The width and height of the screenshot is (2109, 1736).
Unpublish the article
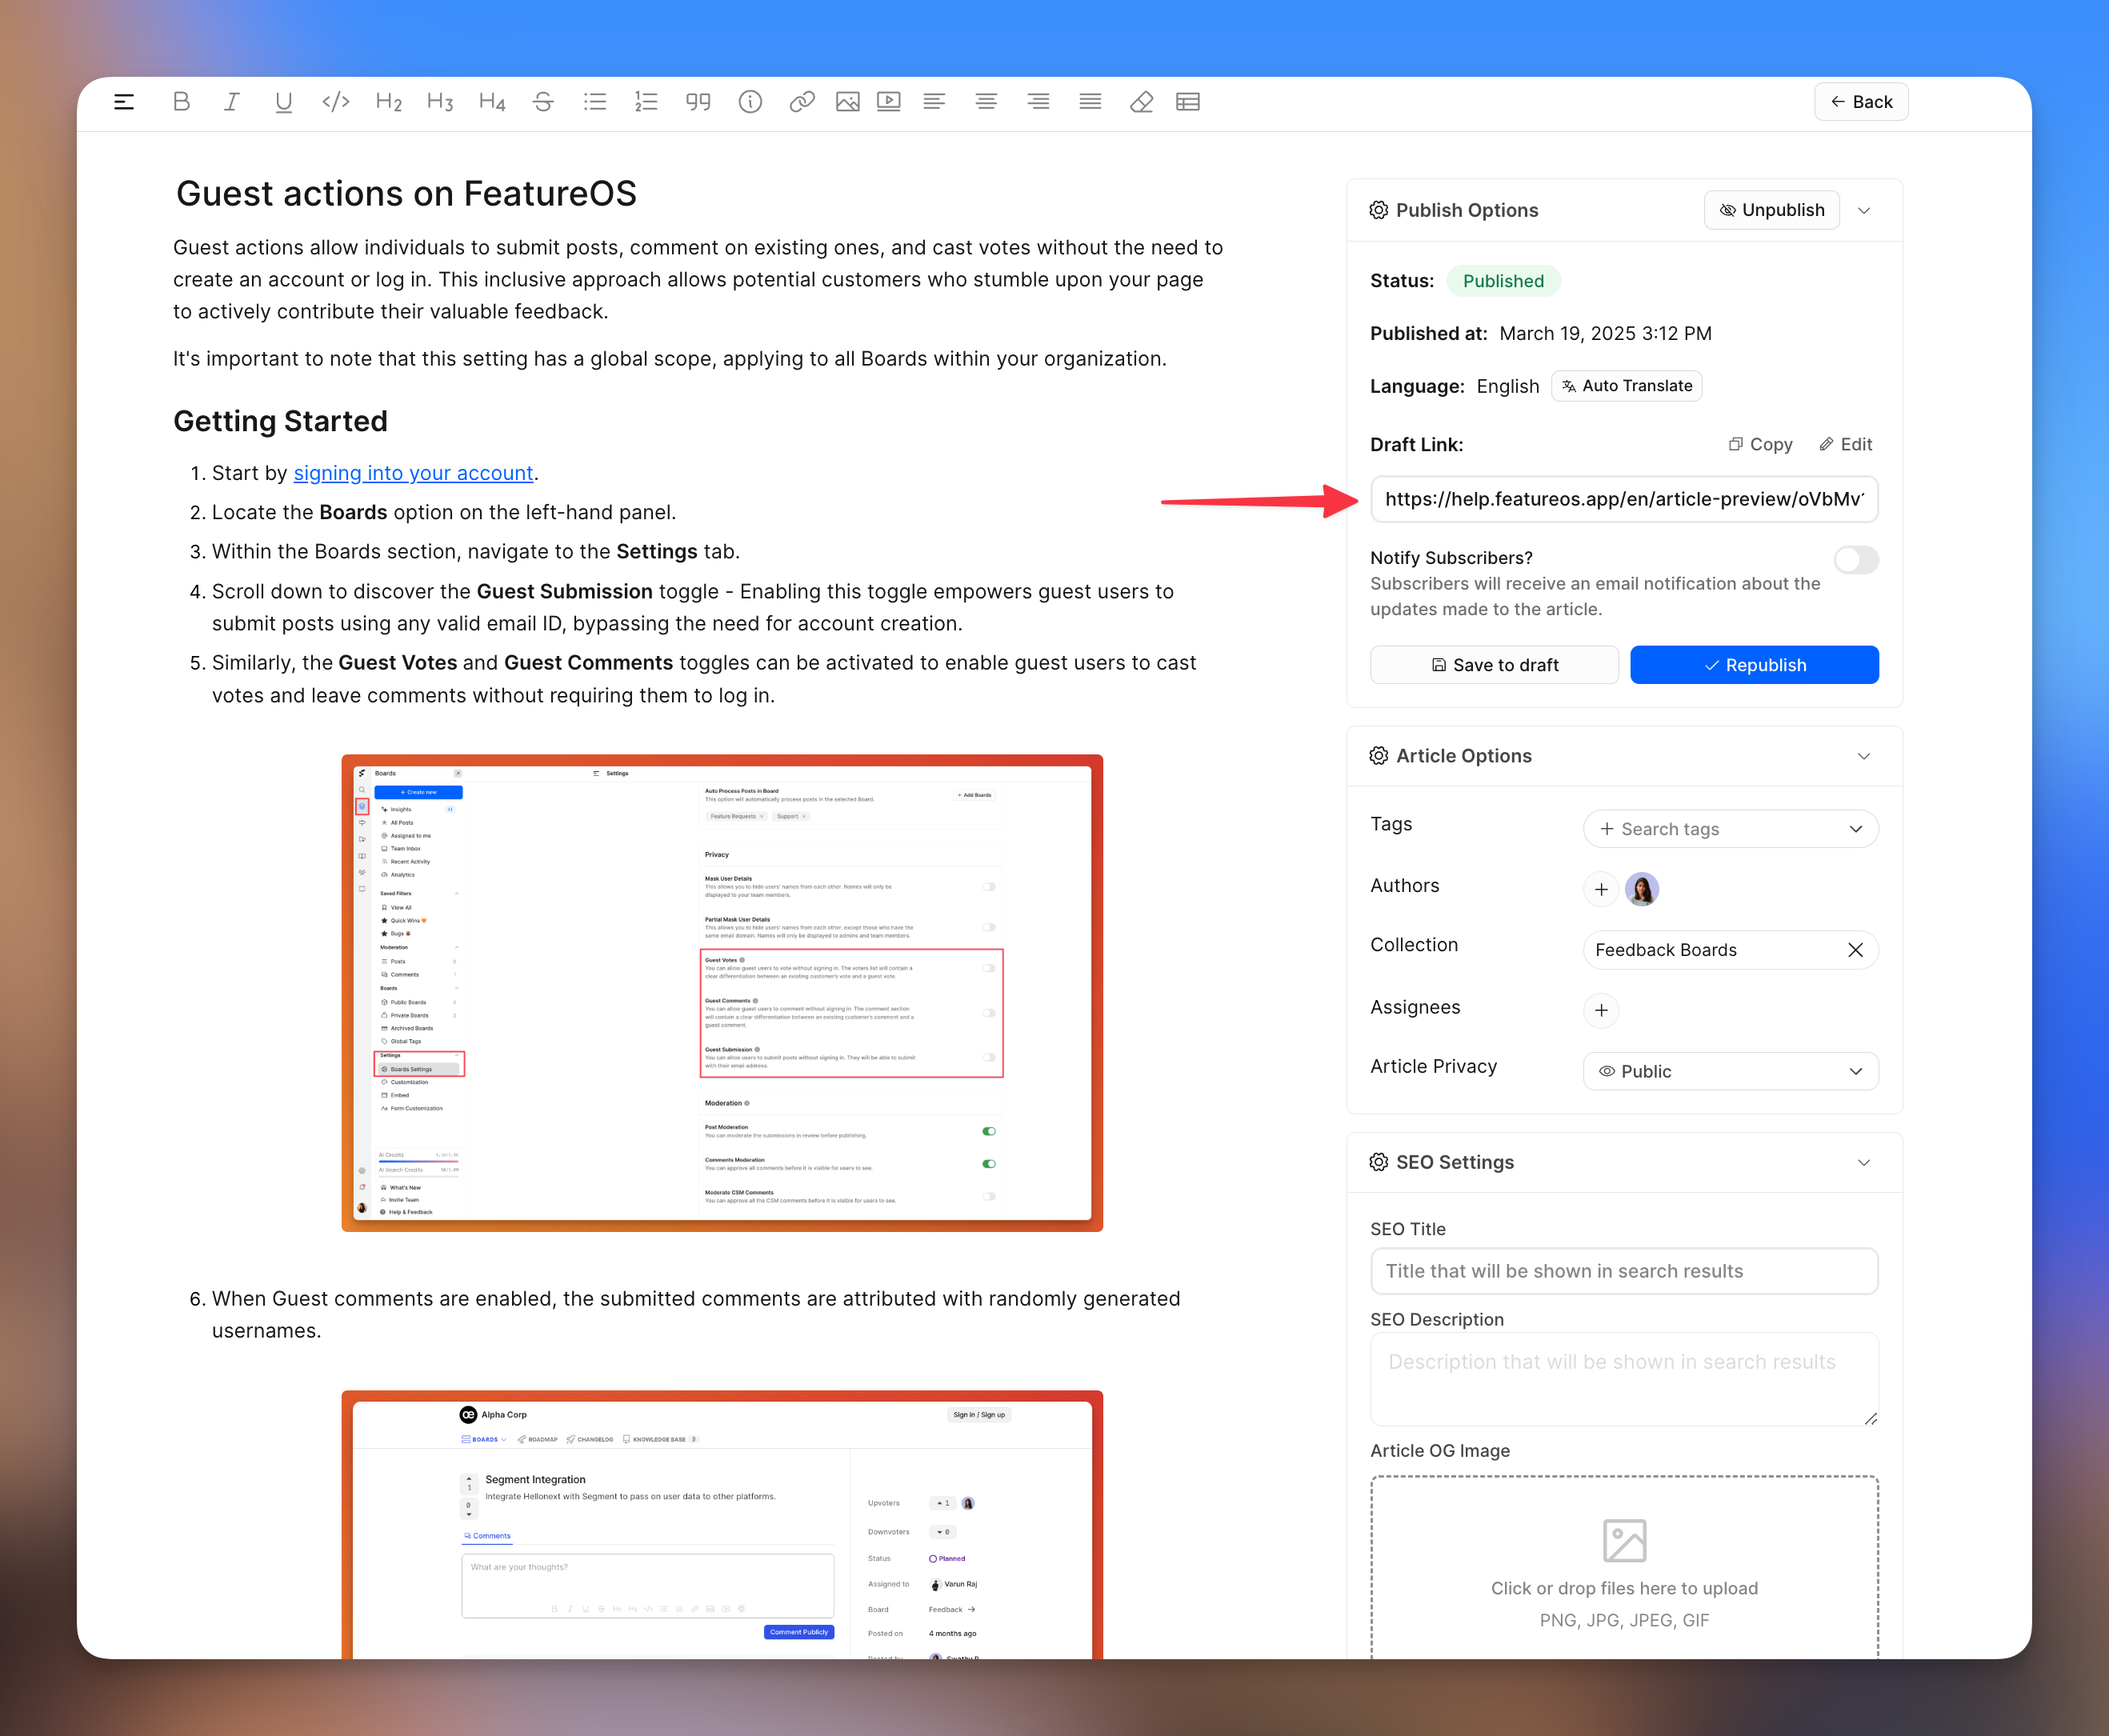1771,210
